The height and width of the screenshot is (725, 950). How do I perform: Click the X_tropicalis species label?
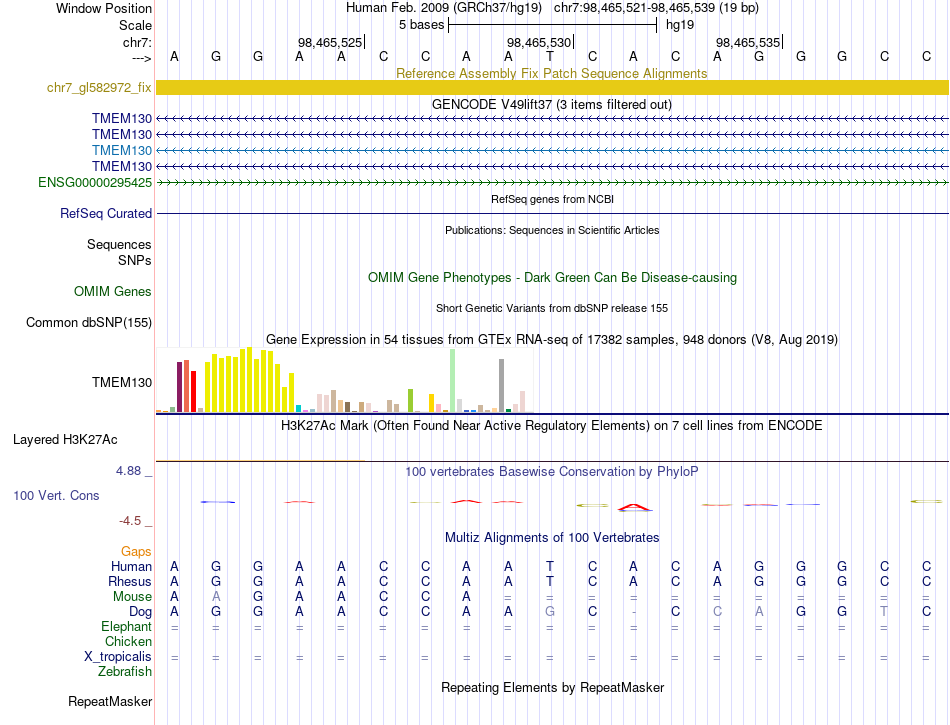coord(118,657)
